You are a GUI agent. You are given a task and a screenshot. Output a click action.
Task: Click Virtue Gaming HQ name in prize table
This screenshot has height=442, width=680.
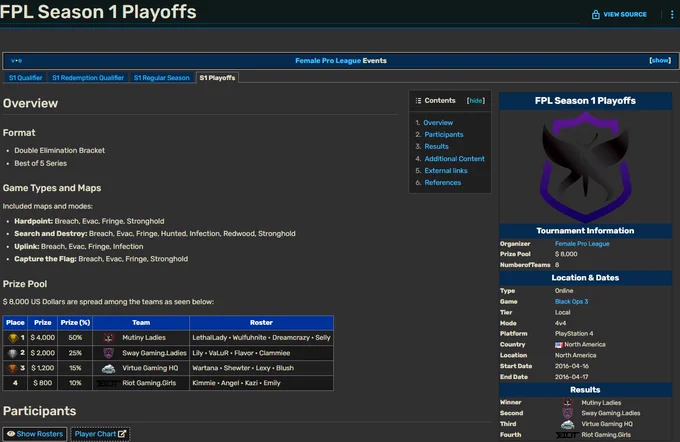(150, 368)
